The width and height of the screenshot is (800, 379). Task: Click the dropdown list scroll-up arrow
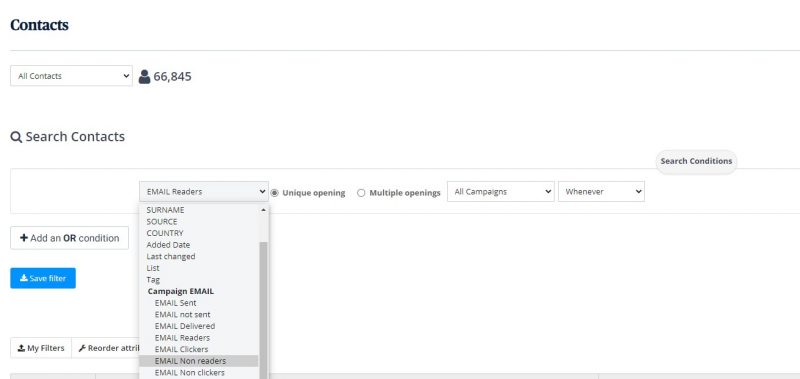263,210
